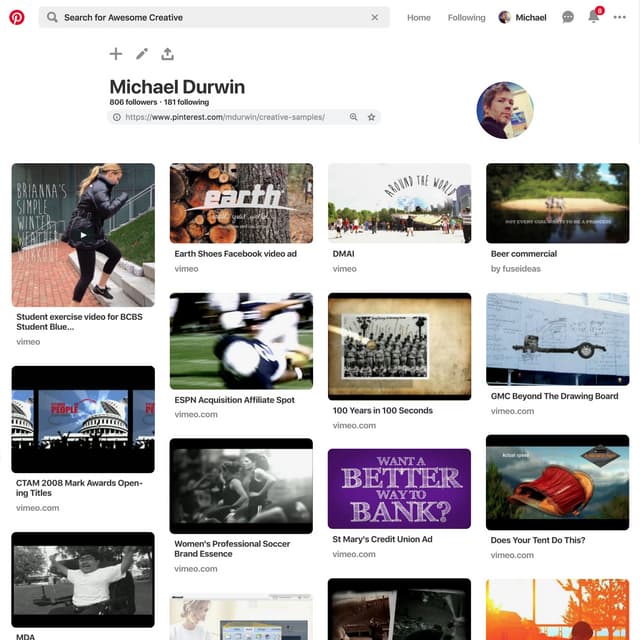Screen dimensions: 640x640
Task: Open the Earth Shoes video thumbnail
Action: (x=241, y=203)
